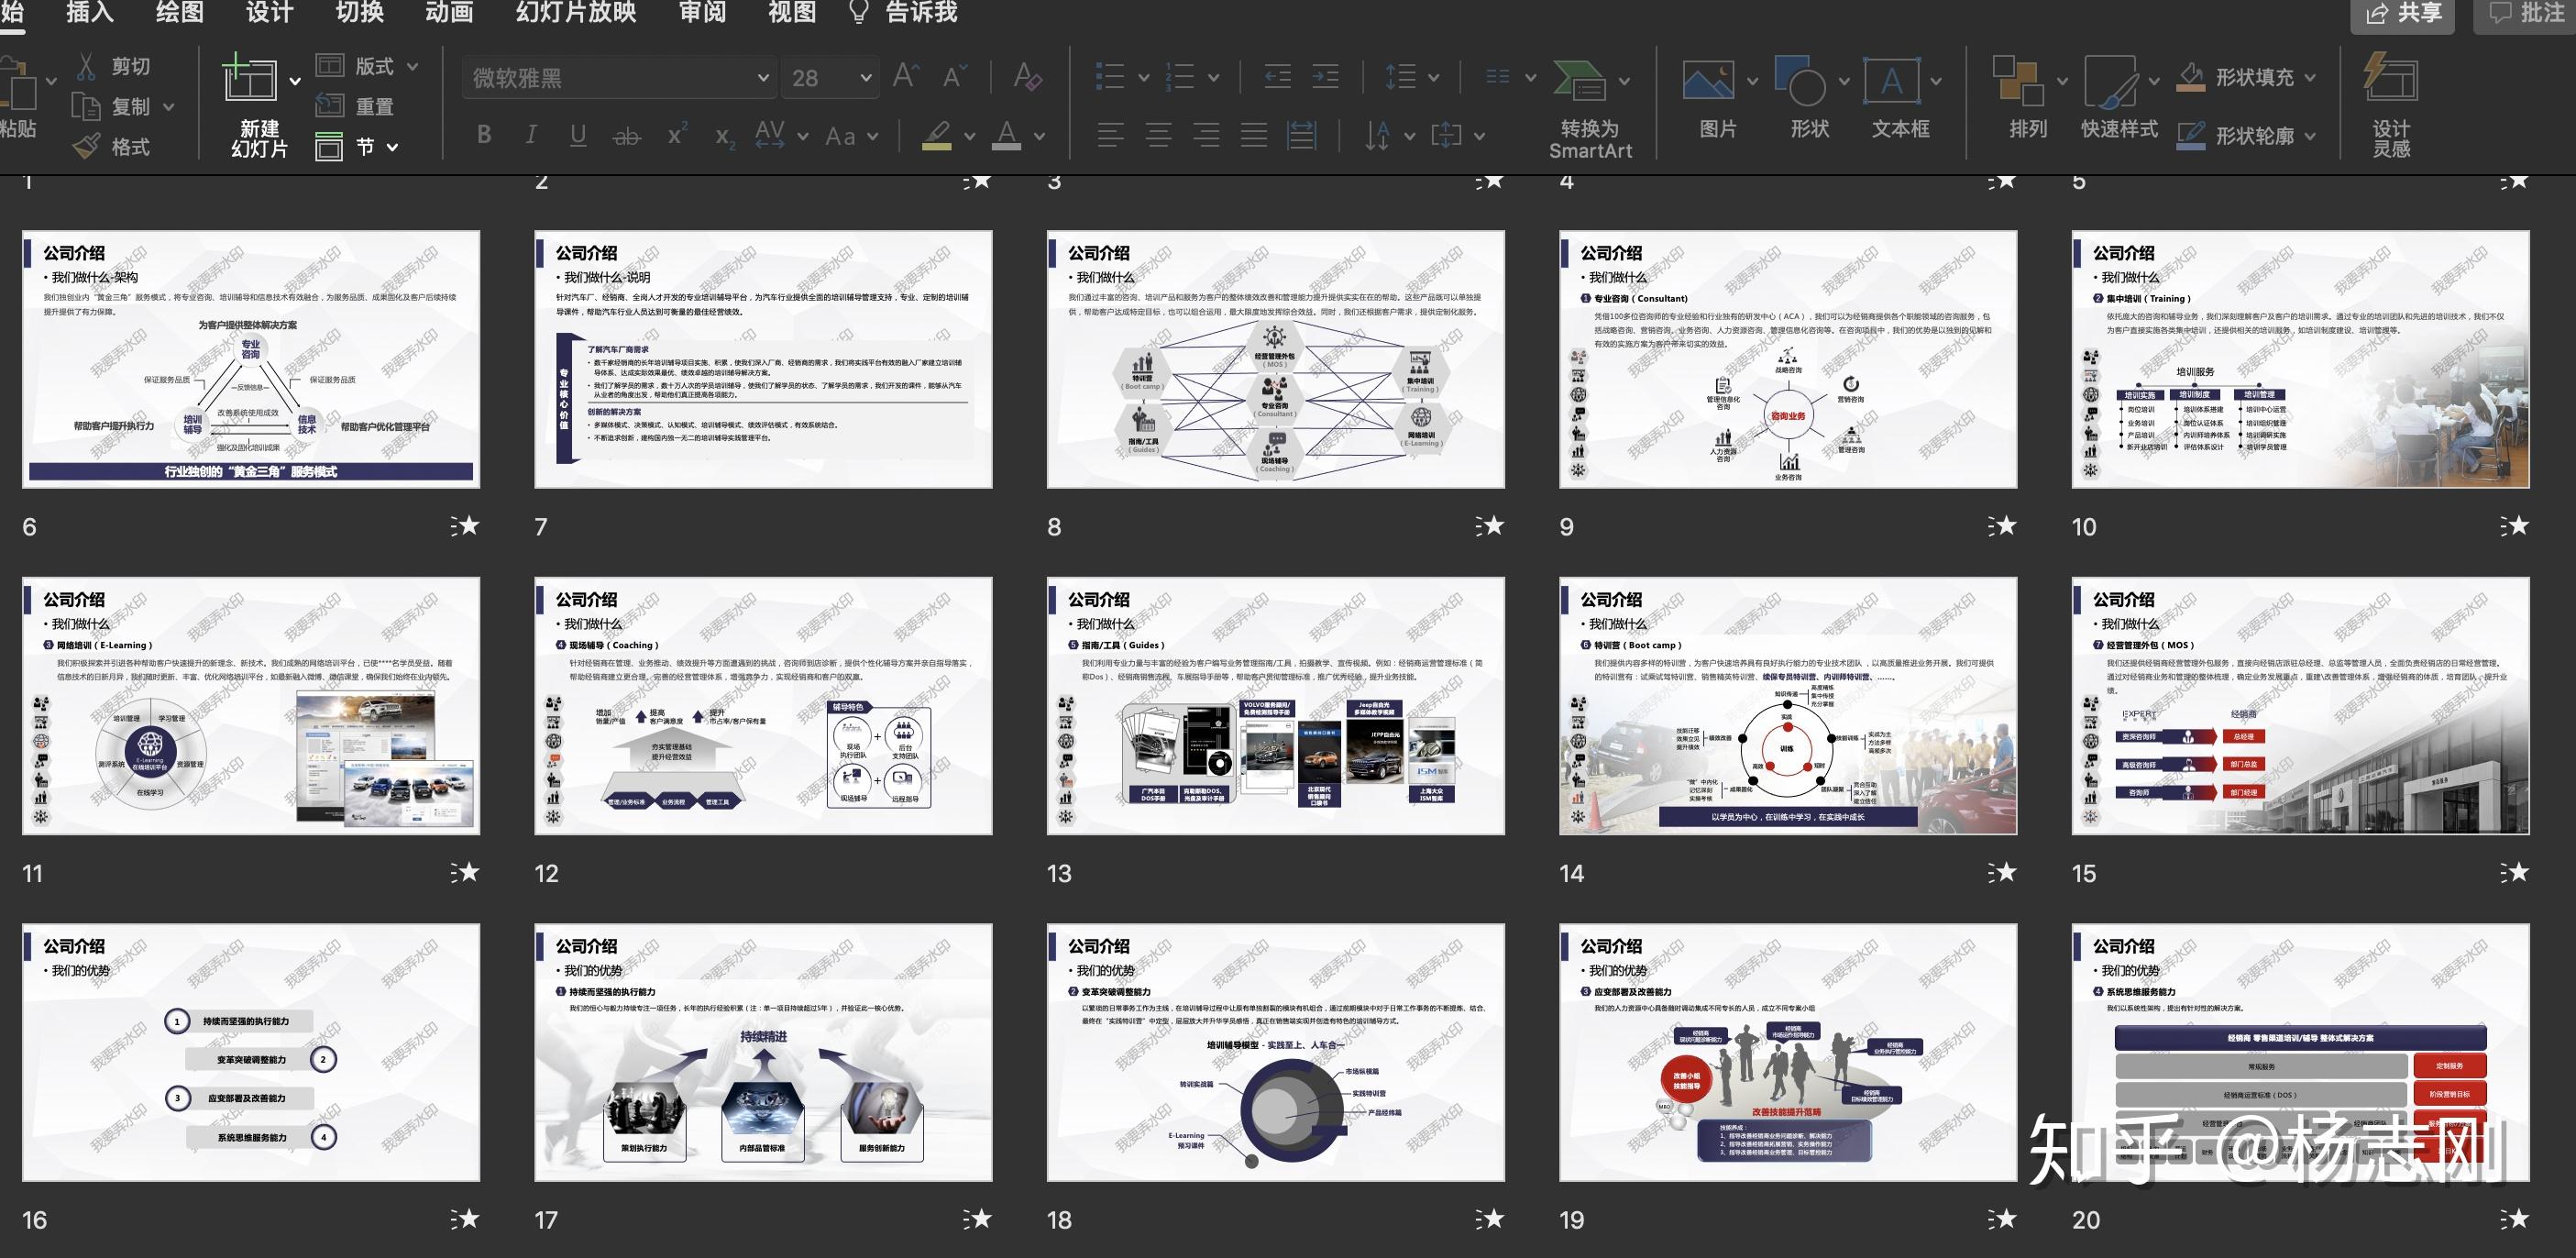Open Design Ideas (设计灵感) icon
Screen dimensions: 2576x1258
click(x=2390, y=78)
